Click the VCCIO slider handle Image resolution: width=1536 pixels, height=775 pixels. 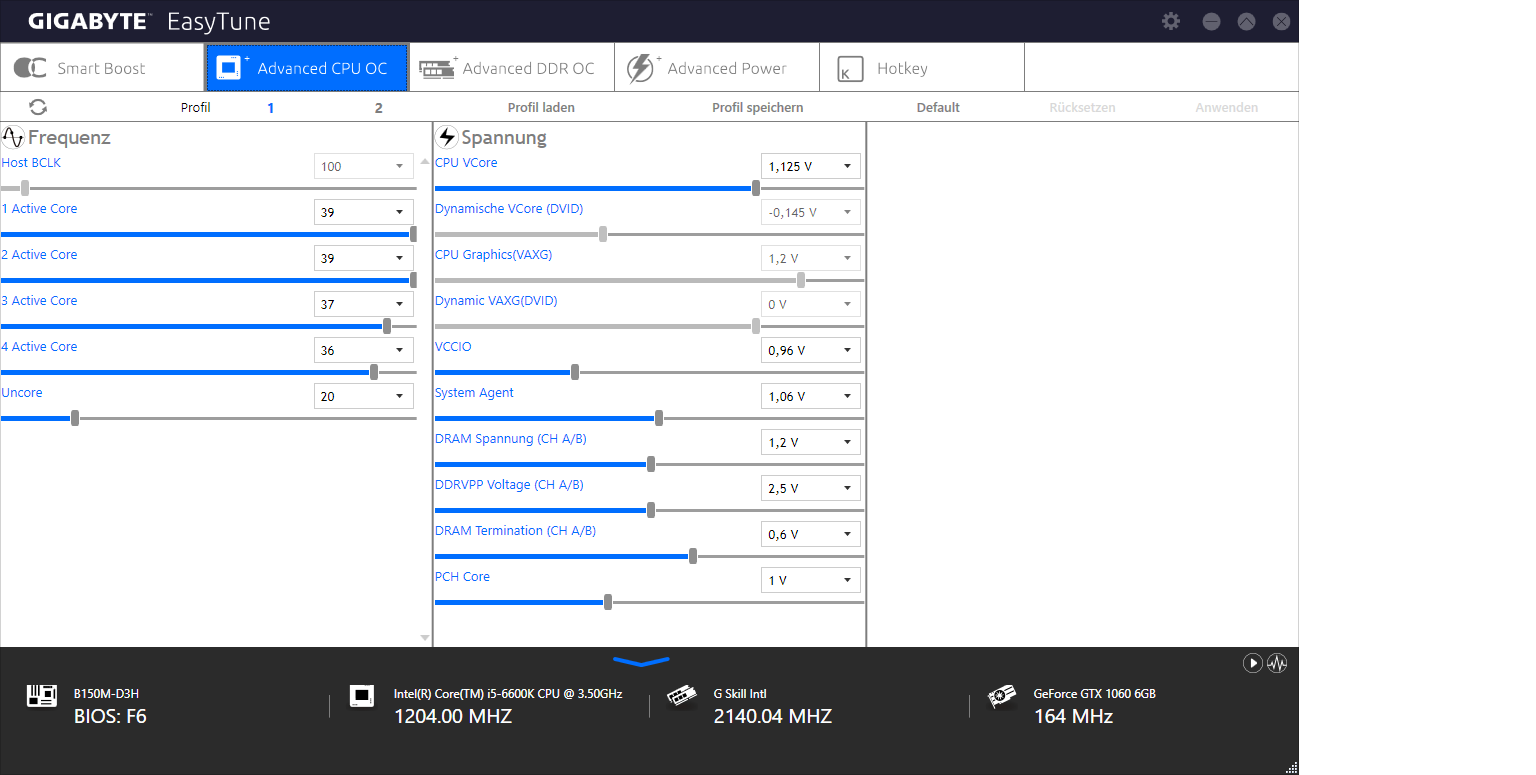574,372
